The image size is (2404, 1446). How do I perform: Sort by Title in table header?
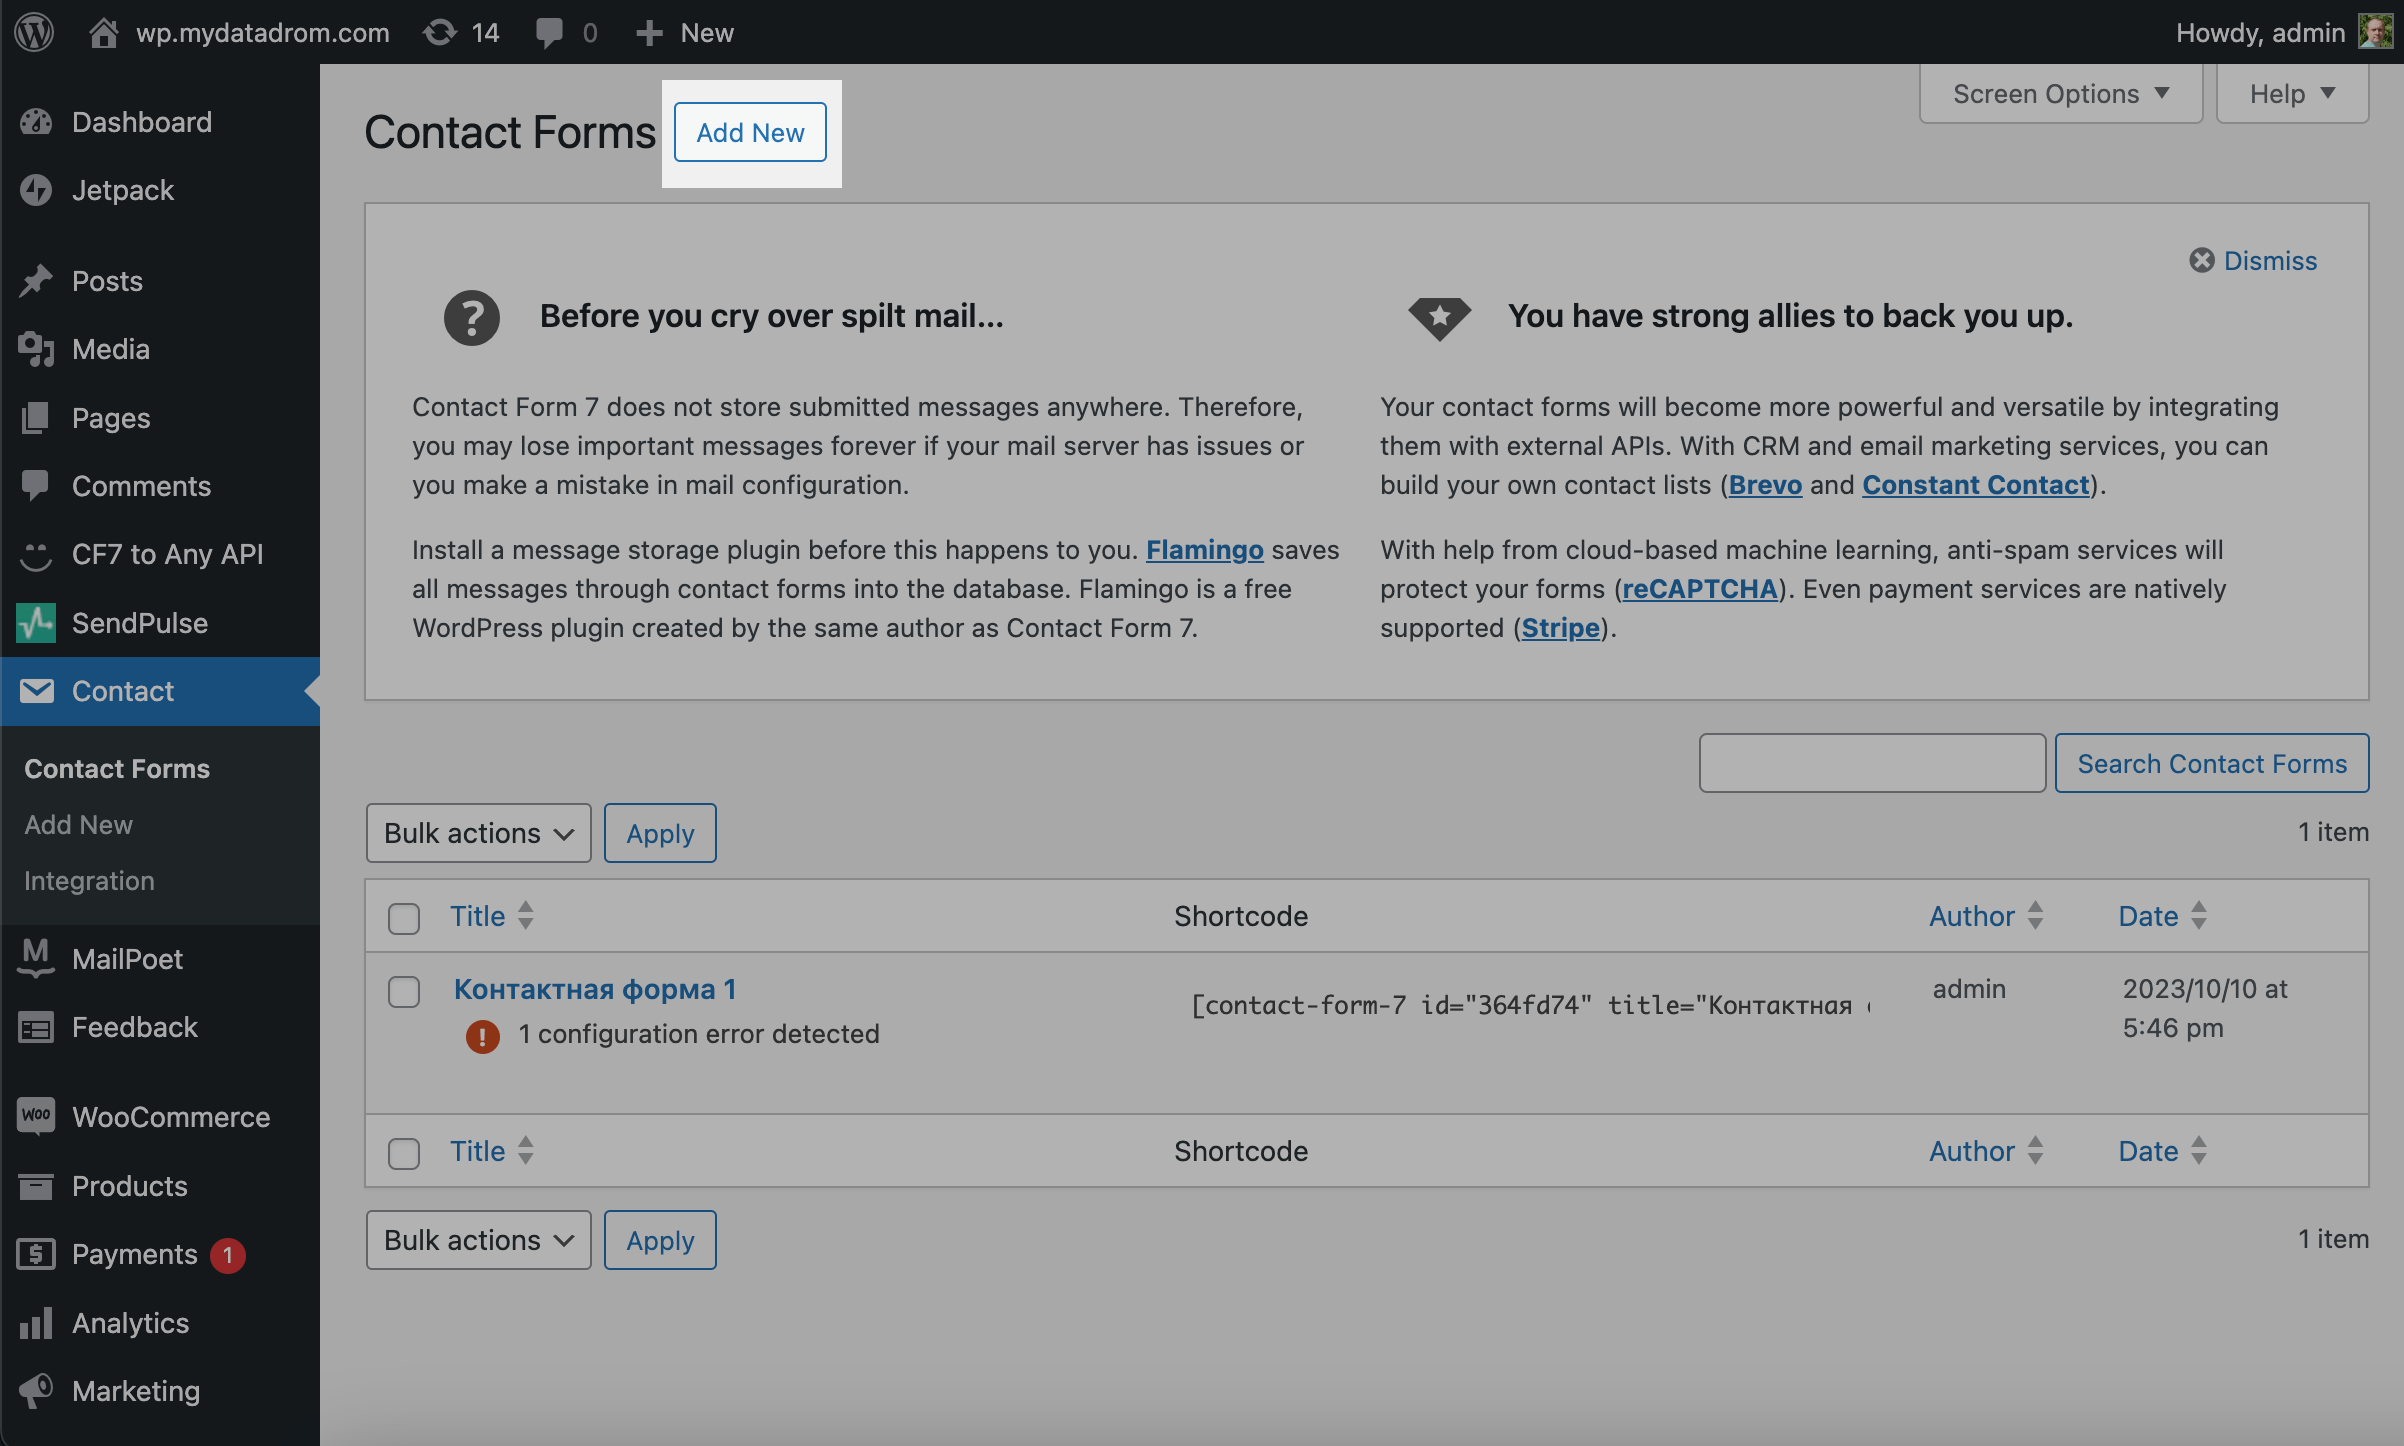click(491, 916)
